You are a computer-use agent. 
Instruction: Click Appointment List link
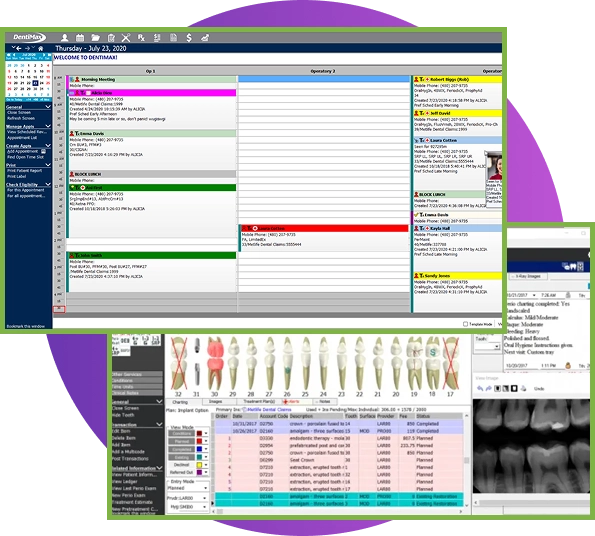22,138
